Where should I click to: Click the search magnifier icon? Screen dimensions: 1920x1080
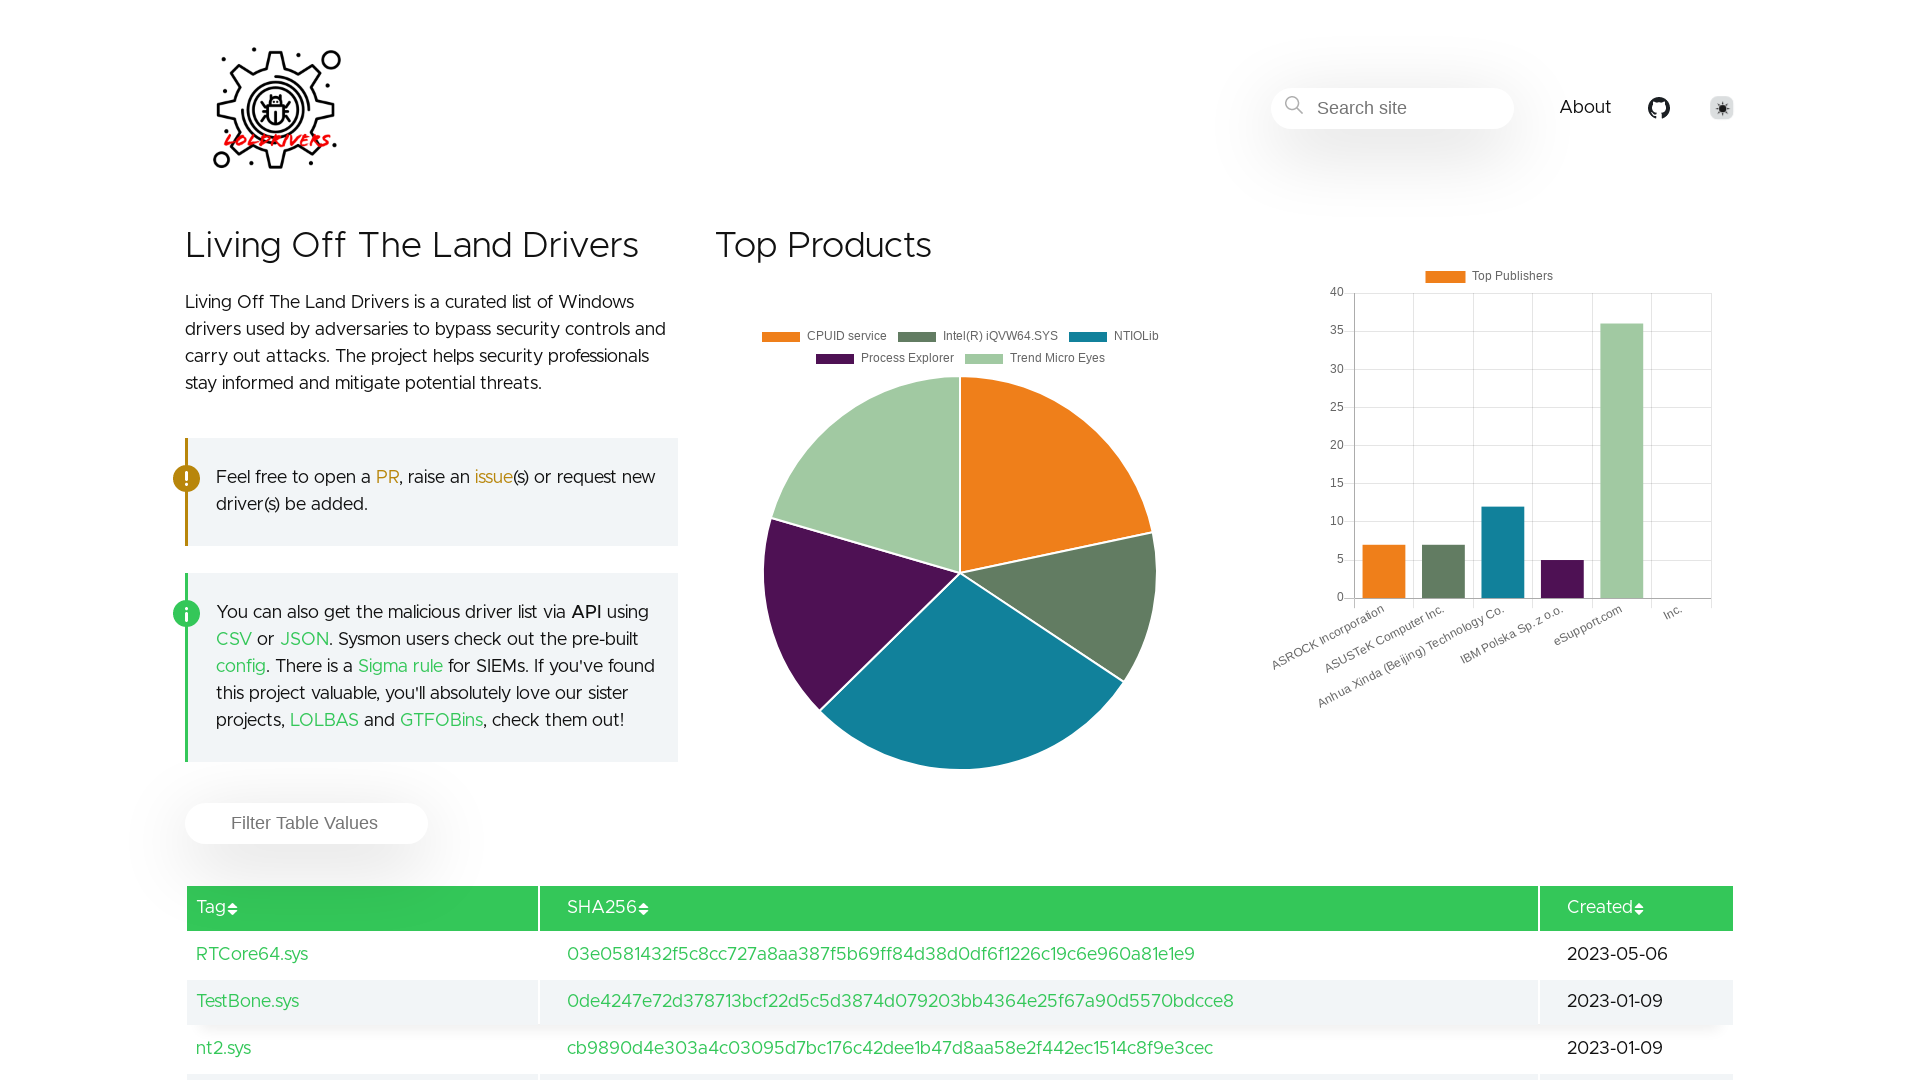1294,105
